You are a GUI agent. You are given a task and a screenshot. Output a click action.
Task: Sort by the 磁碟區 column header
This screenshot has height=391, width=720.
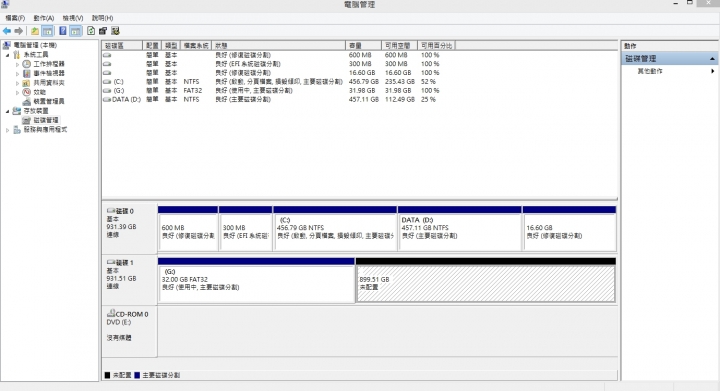pos(122,45)
